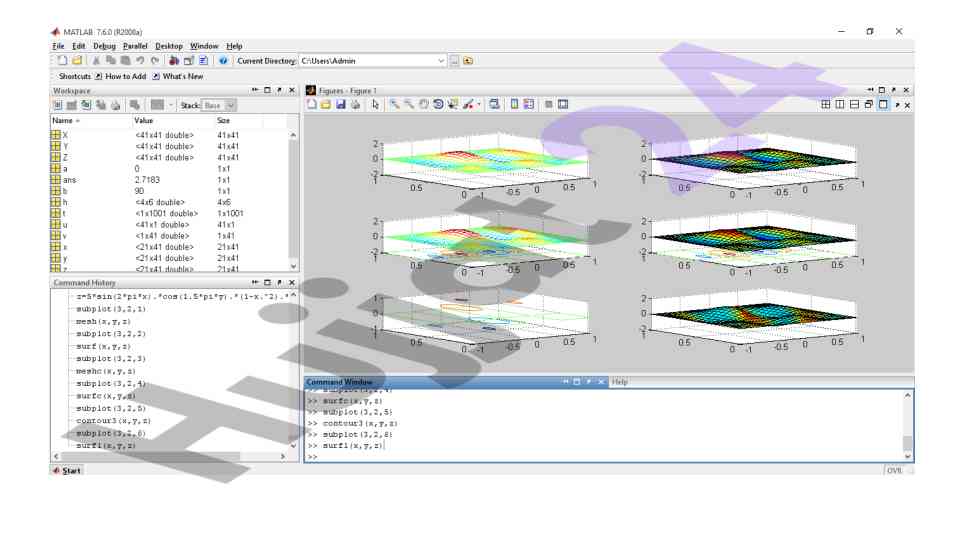The height and width of the screenshot is (540, 961).
Task: Print the figure using the printer icon
Action: [x=355, y=105]
